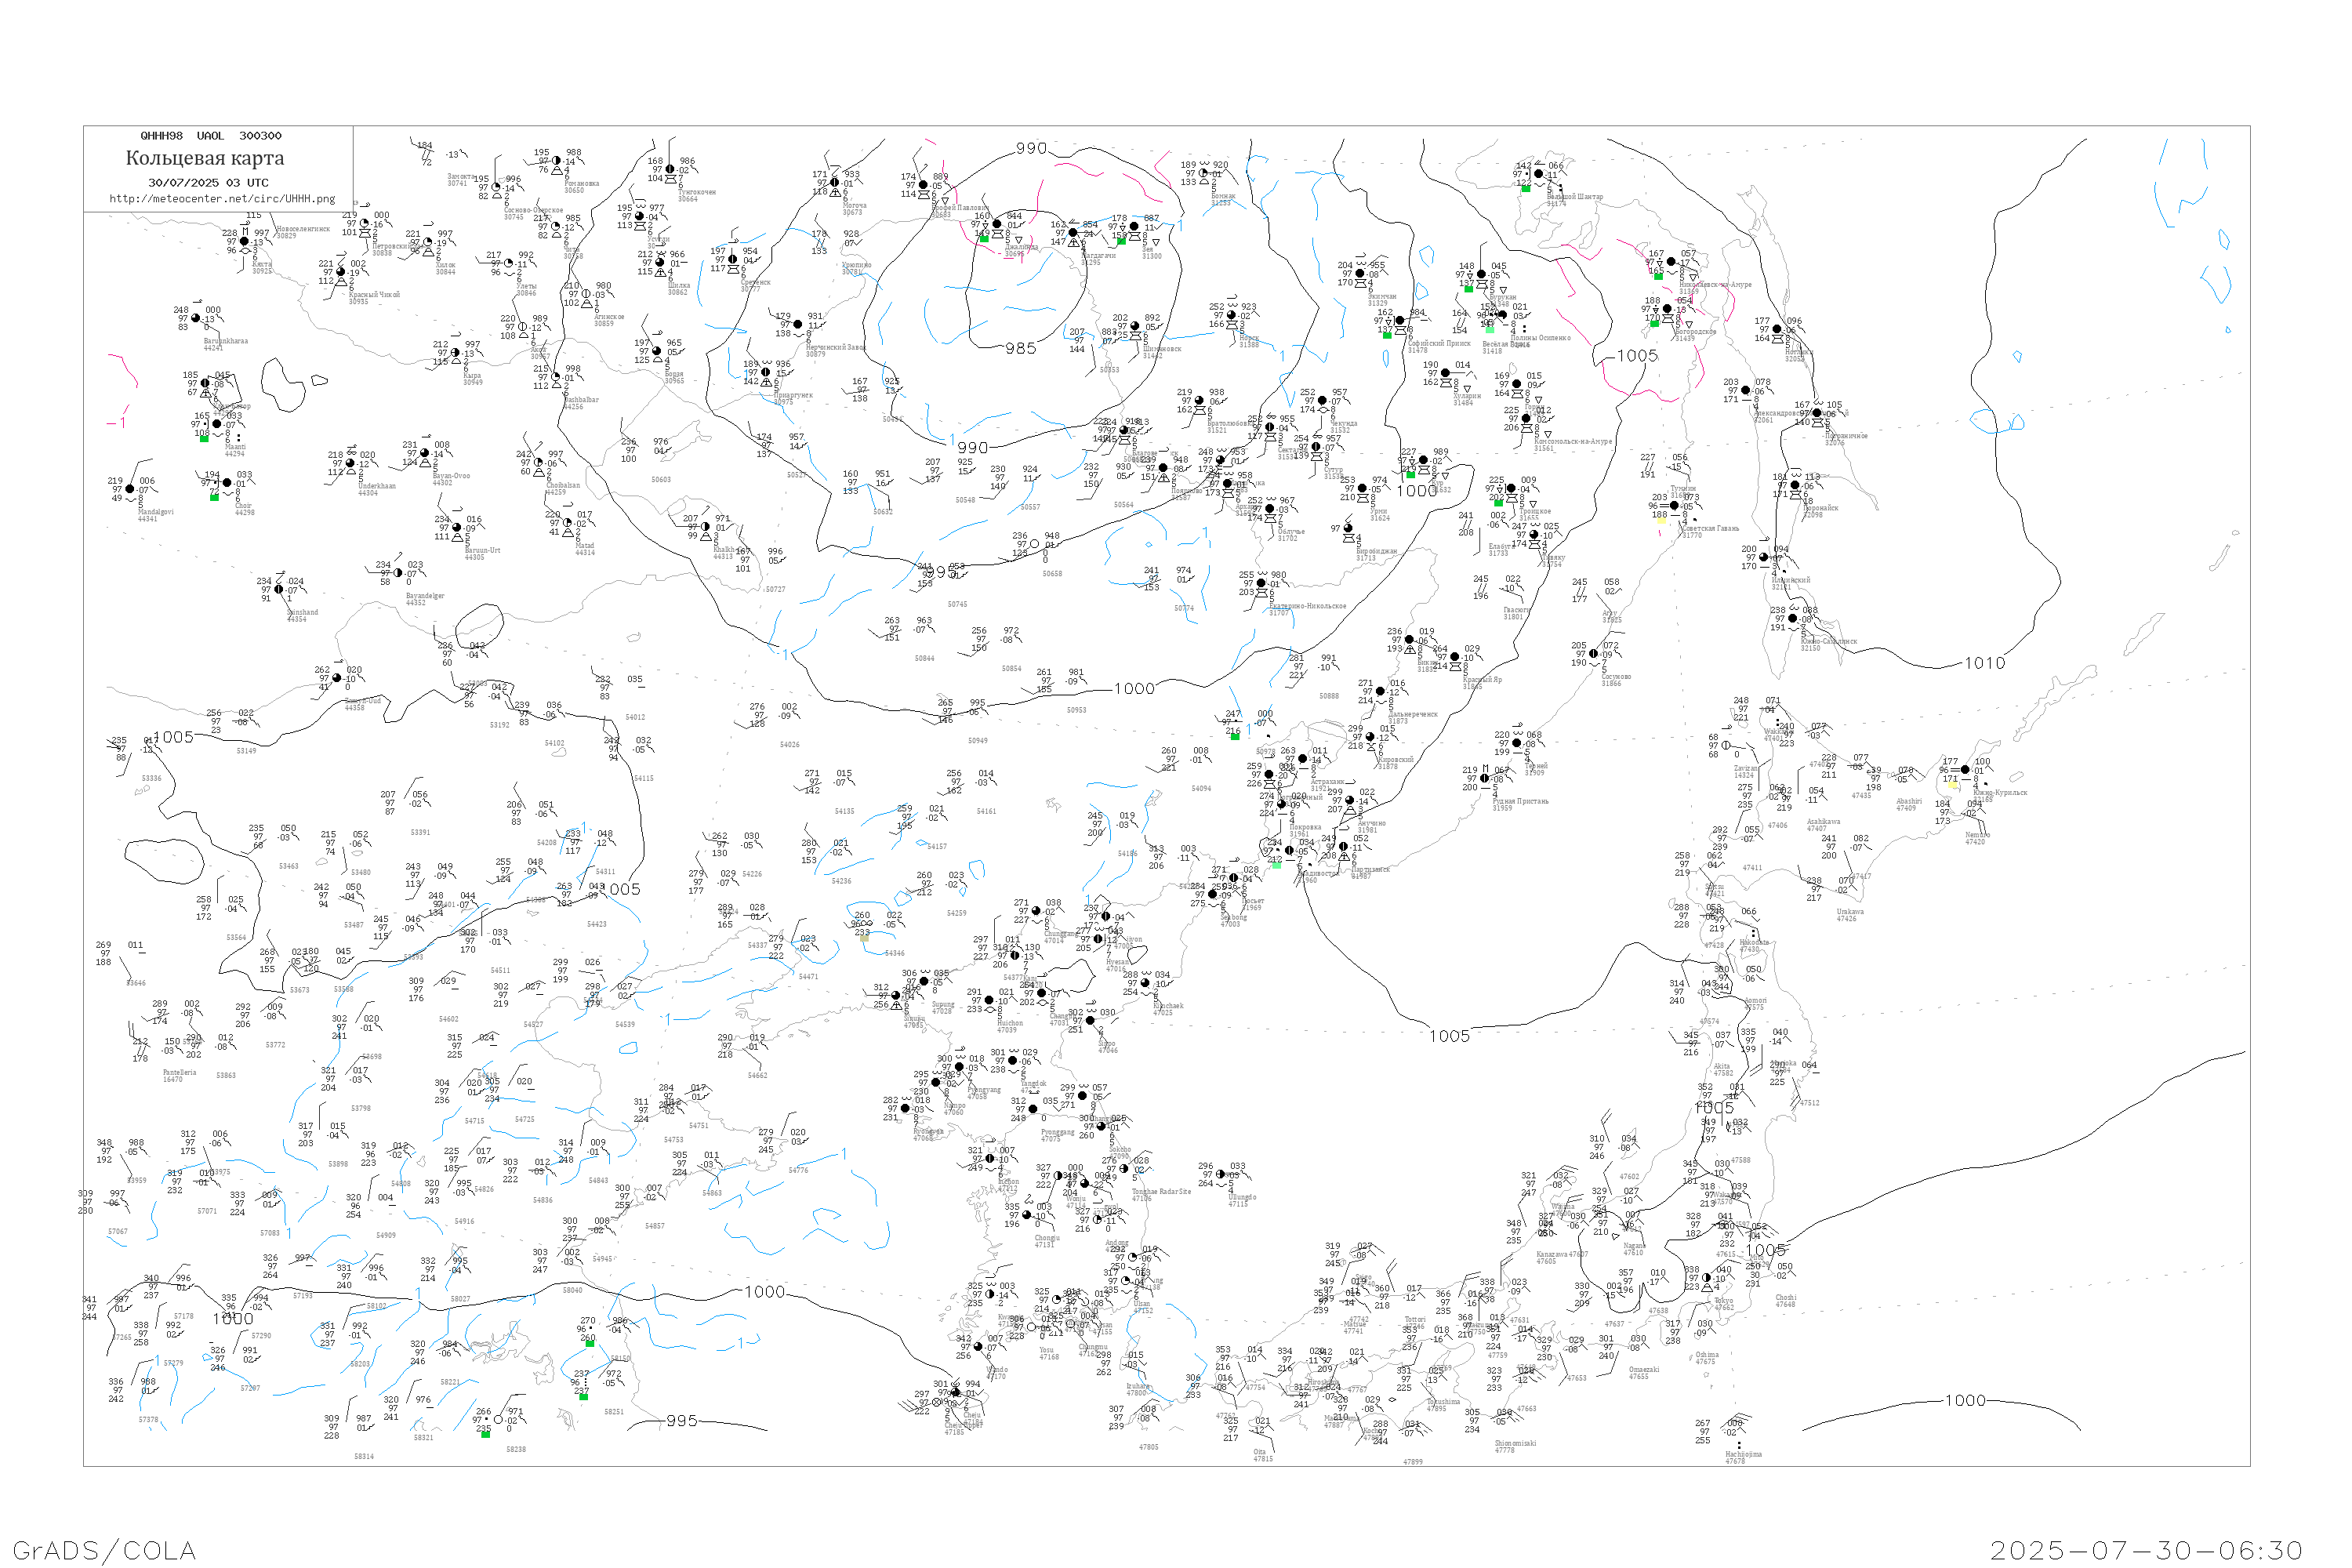Image resolution: width=2352 pixels, height=1568 pixels.
Task: Open the meteocenter.net UHHH.png URL
Action: 222,199
